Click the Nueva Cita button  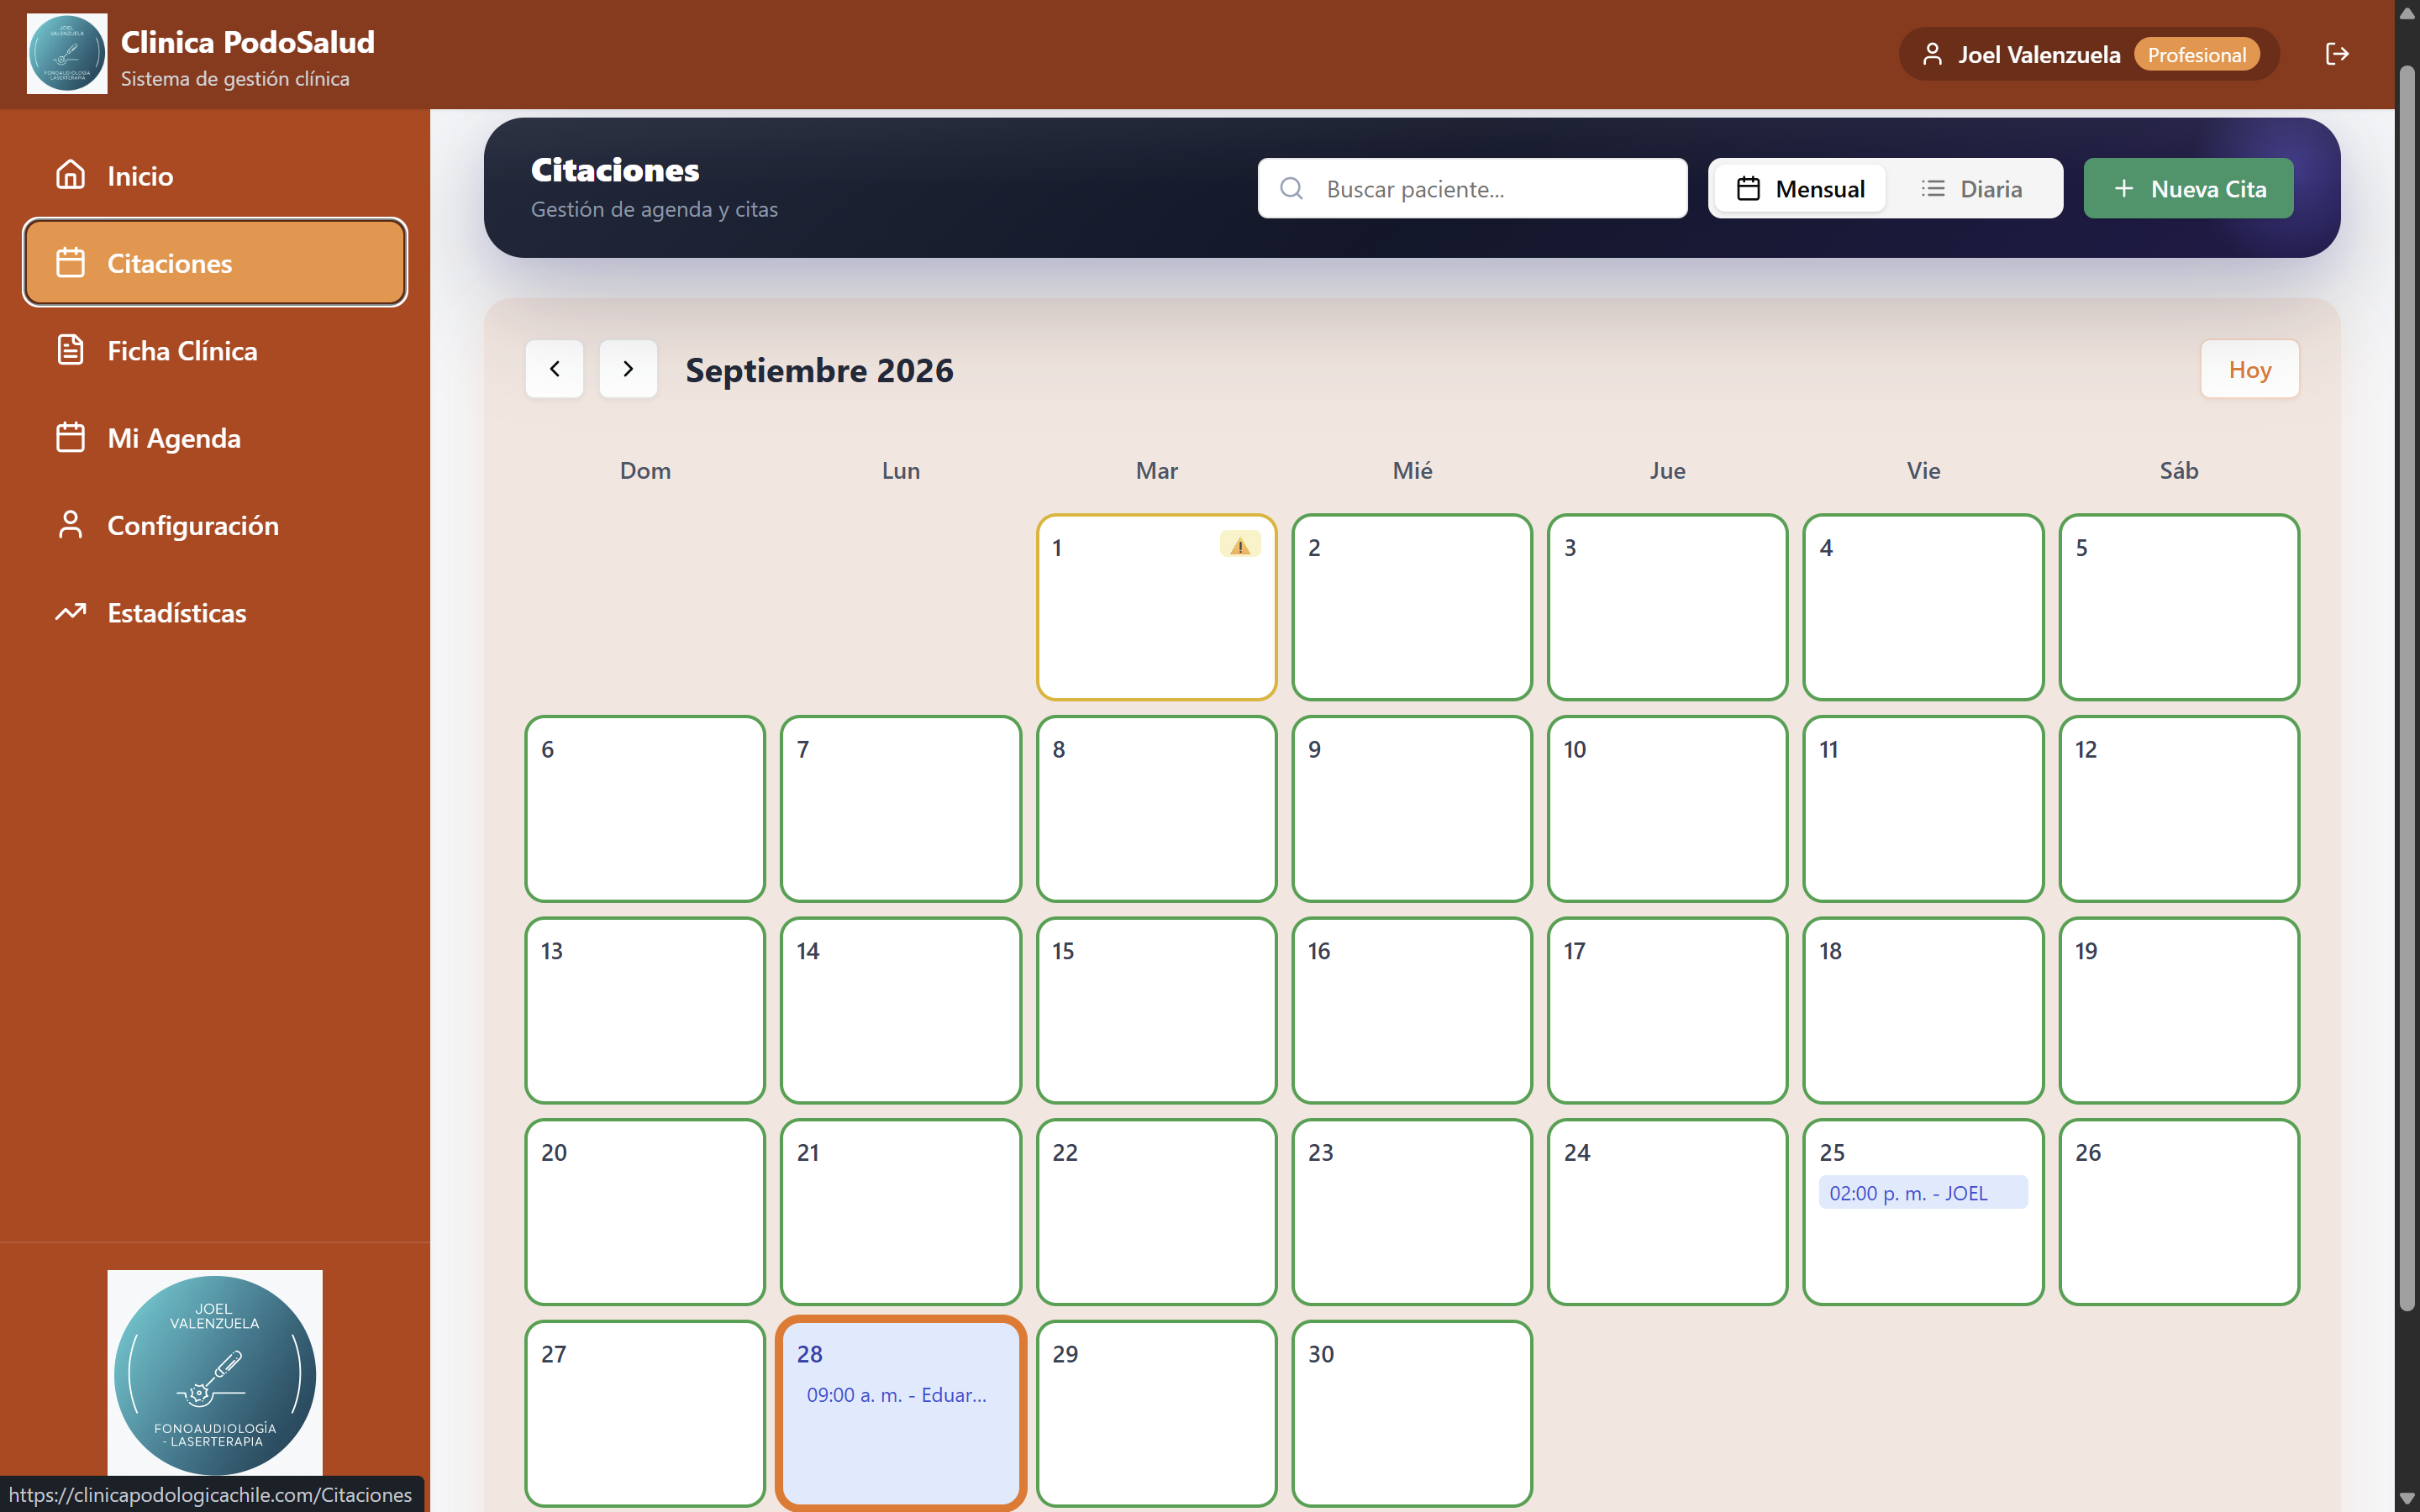pos(2188,188)
